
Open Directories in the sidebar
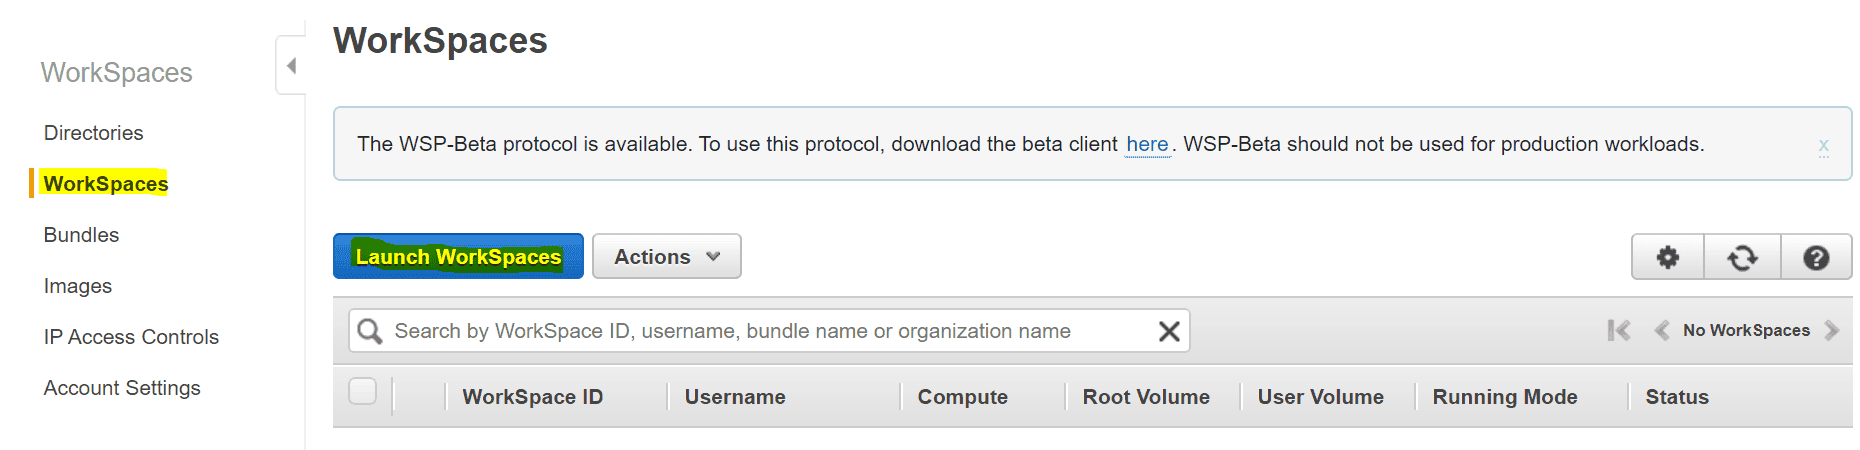tap(93, 133)
